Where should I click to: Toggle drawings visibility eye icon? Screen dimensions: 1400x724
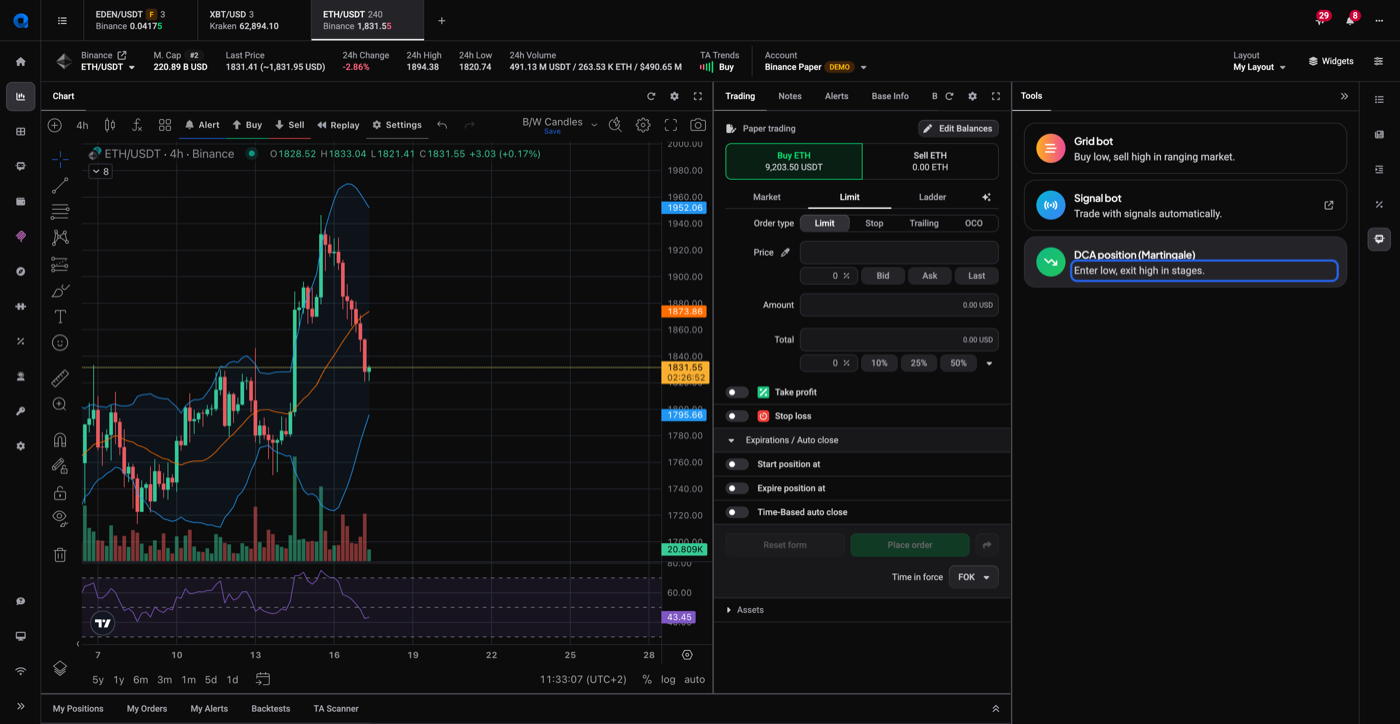point(60,518)
